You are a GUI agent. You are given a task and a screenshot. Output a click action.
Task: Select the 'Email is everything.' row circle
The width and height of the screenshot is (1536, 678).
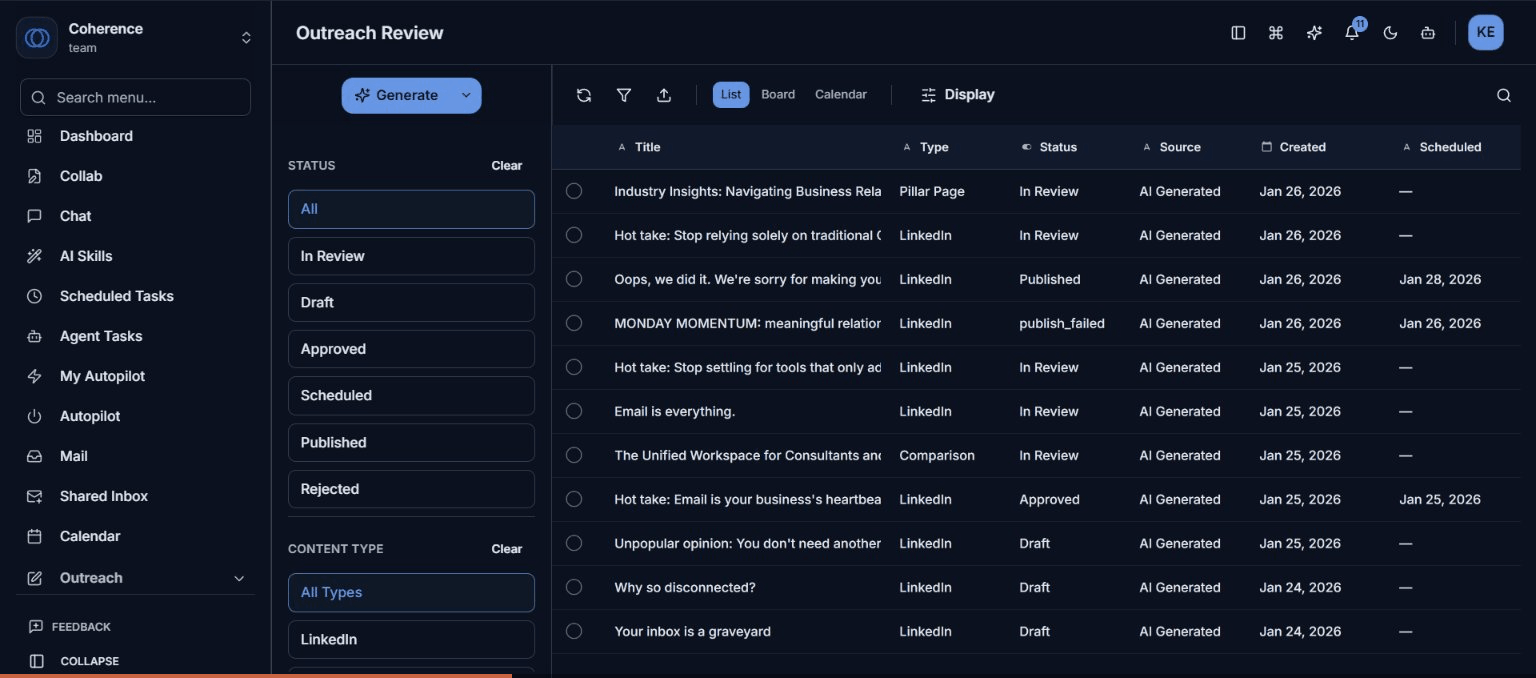pos(574,411)
